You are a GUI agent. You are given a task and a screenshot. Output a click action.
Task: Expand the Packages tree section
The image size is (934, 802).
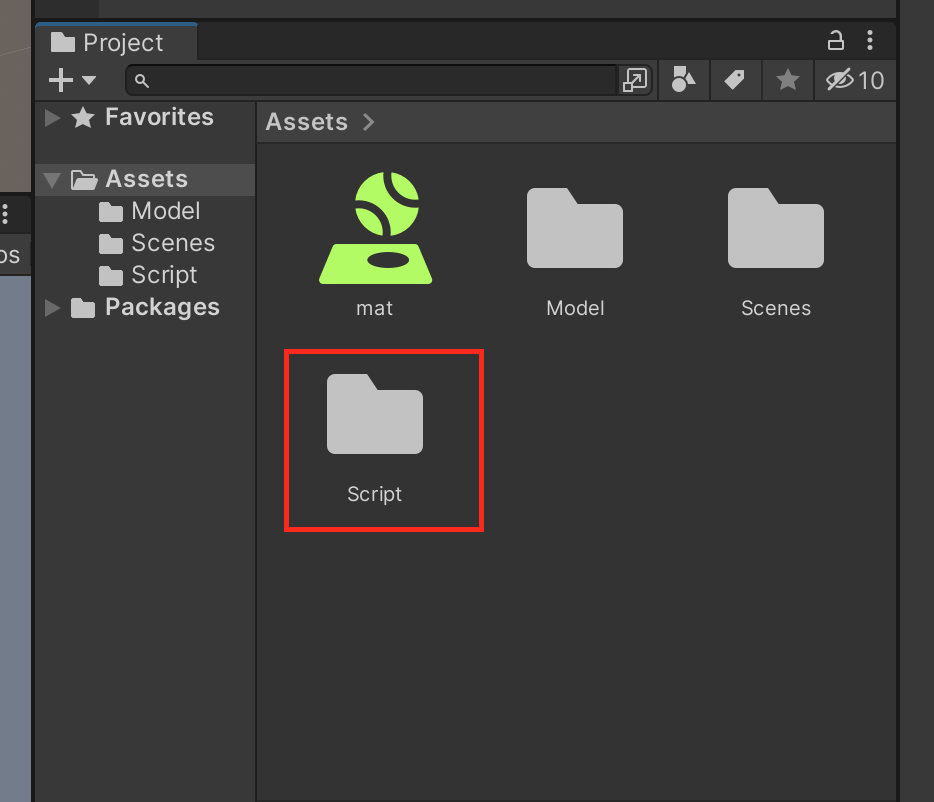[53, 308]
